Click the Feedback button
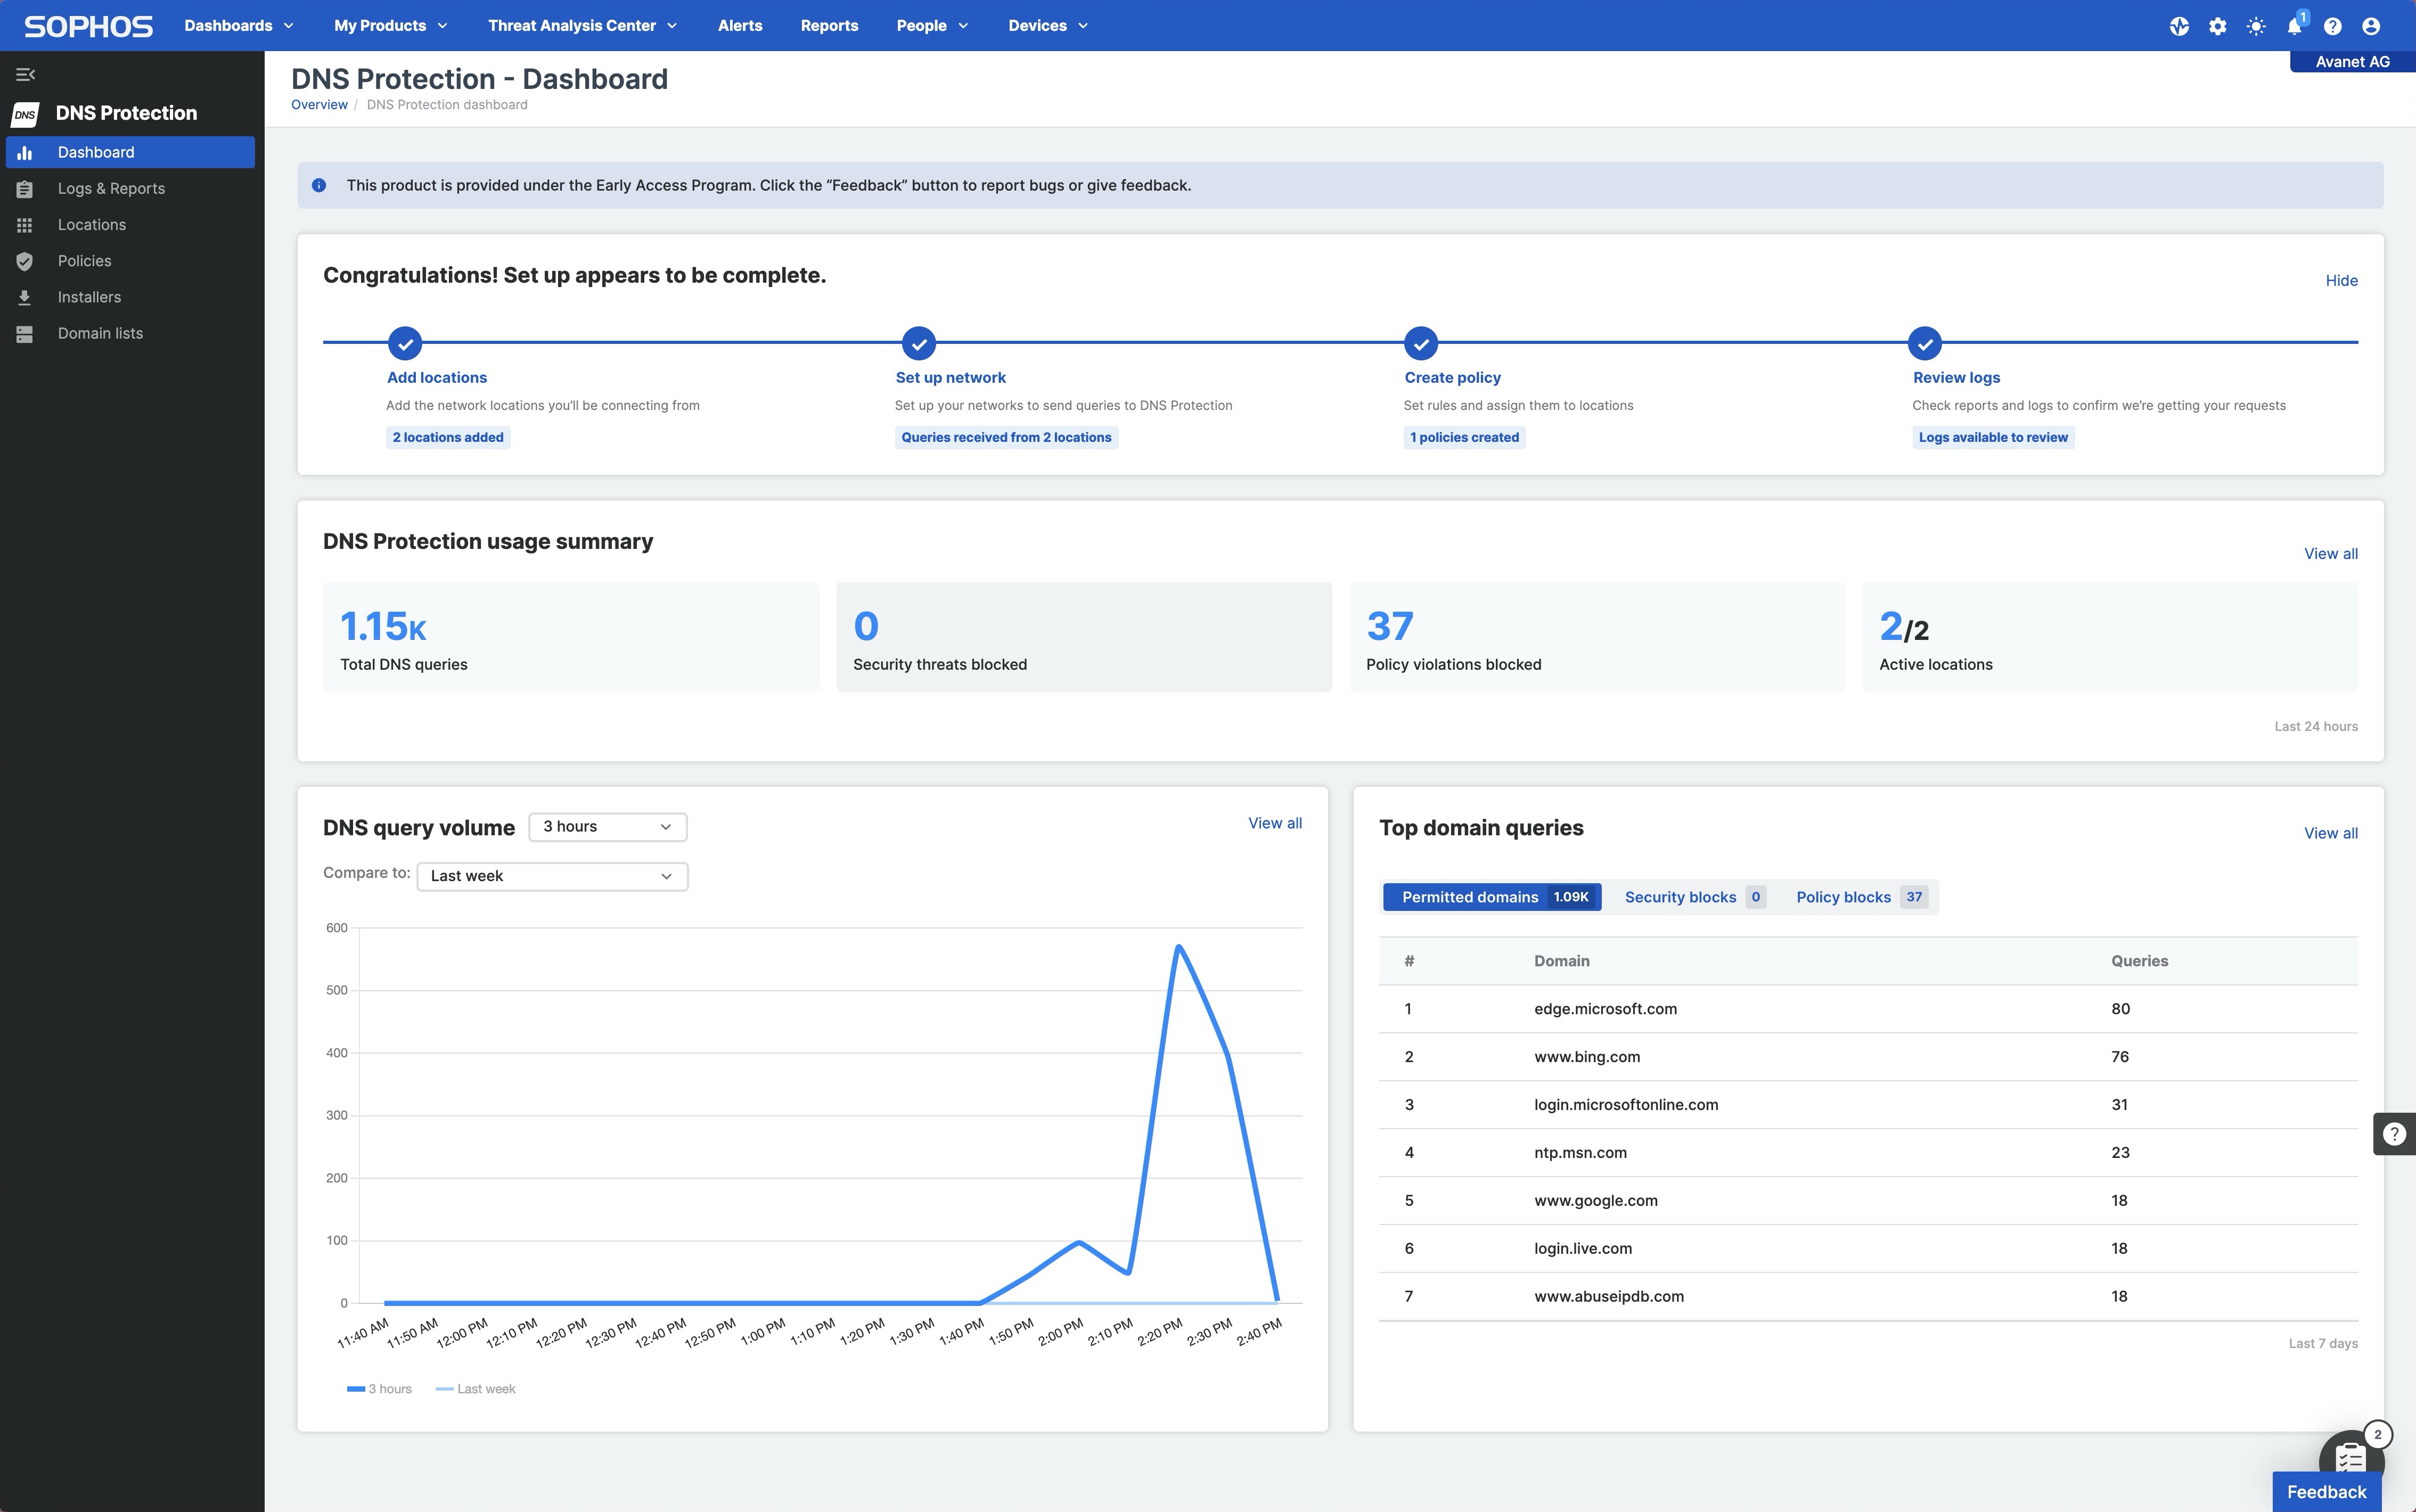 2326,1492
